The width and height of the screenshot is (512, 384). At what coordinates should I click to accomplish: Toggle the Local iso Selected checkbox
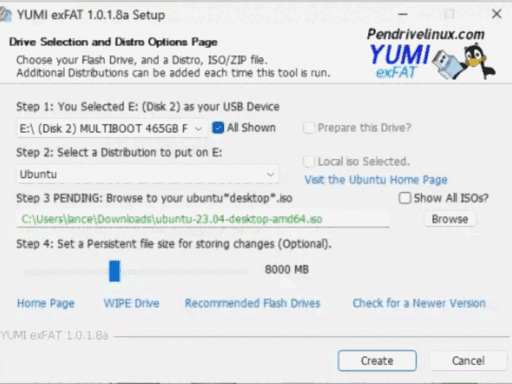pos(309,162)
